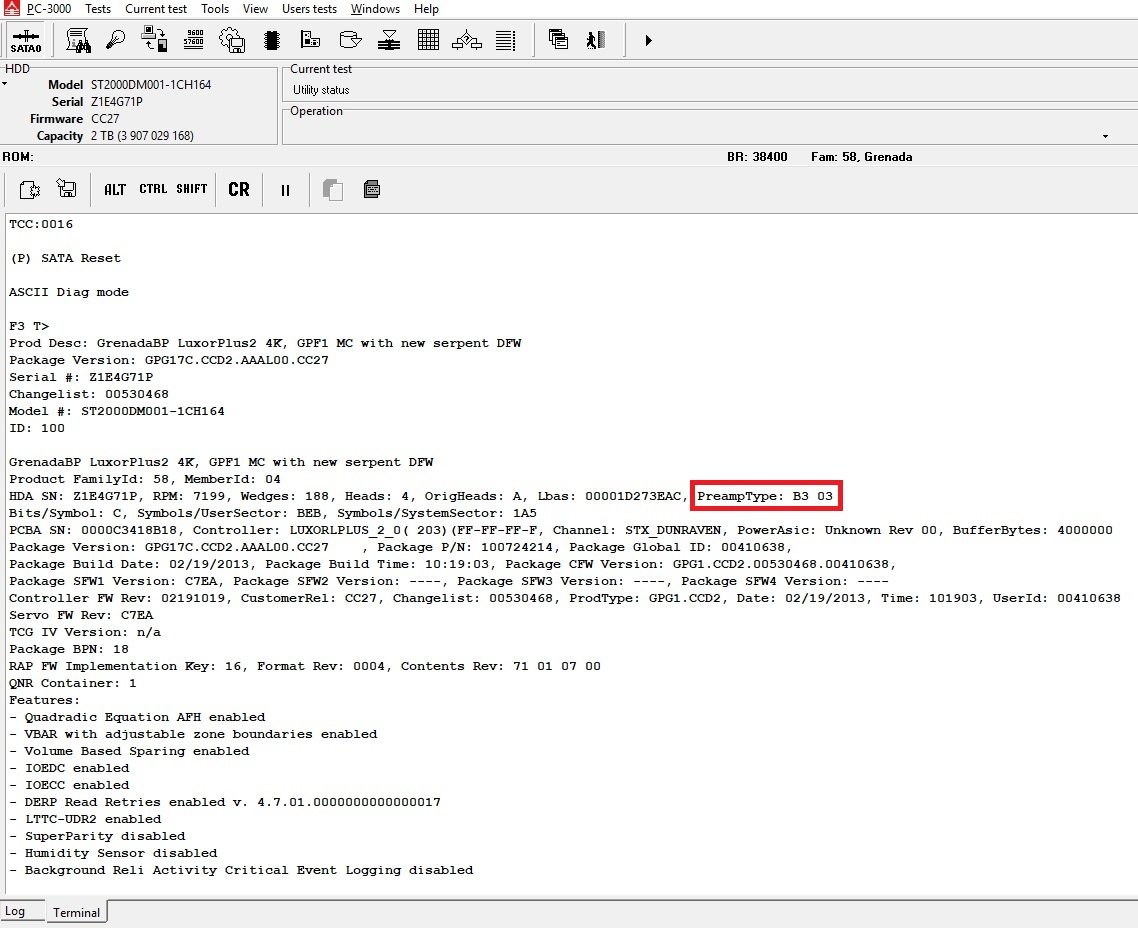
Task: Toggle the ALT key modifier
Action: (115, 189)
